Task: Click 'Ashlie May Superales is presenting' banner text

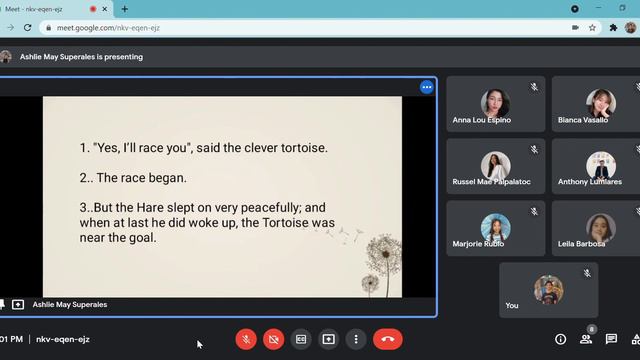Action: (x=81, y=57)
